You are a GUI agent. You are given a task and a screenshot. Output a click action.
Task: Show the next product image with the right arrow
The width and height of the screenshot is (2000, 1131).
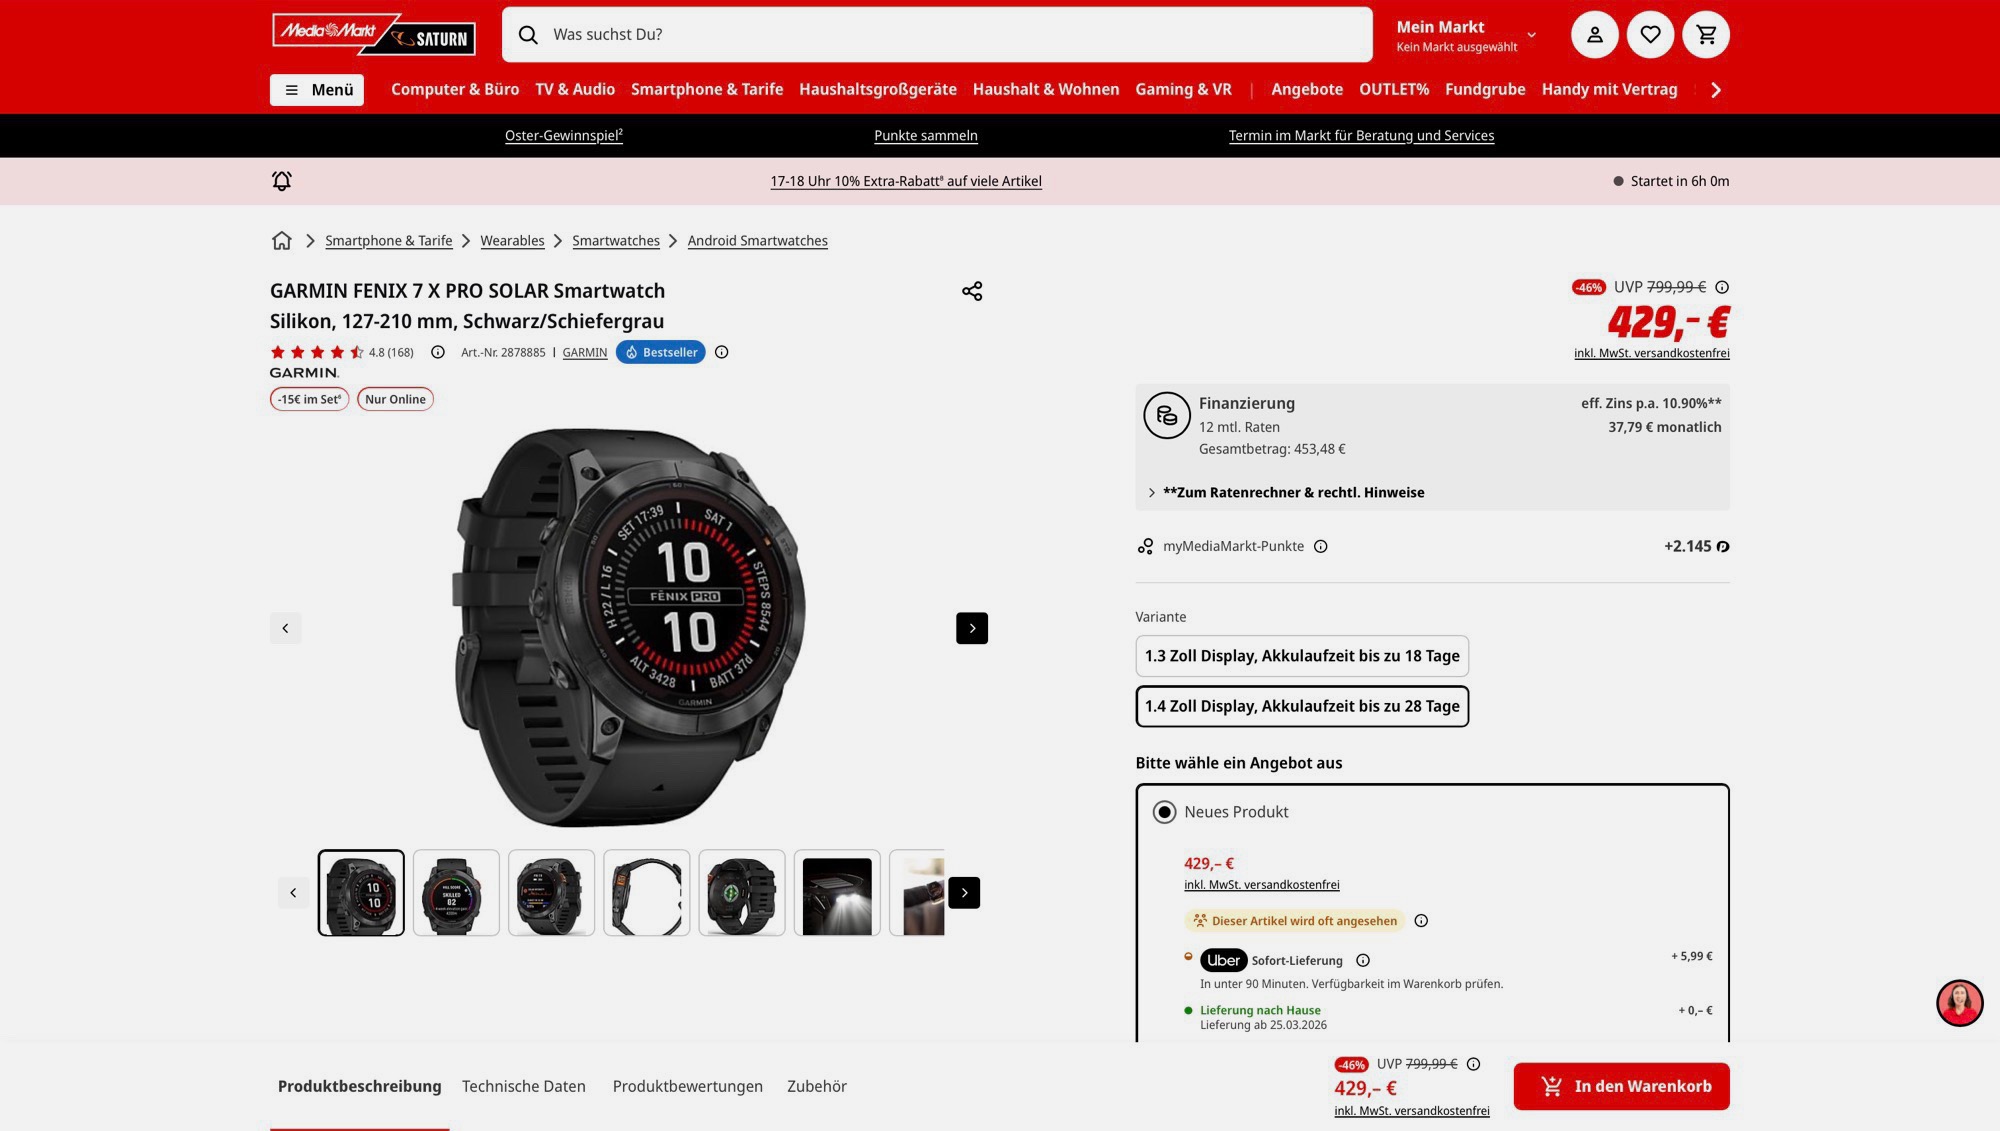[x=971, y=628]
